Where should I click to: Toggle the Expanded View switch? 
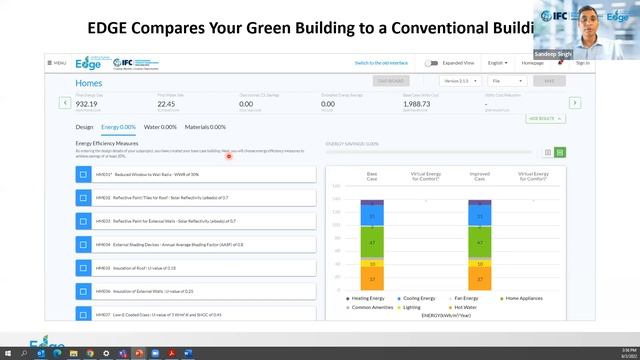(431, 63)
